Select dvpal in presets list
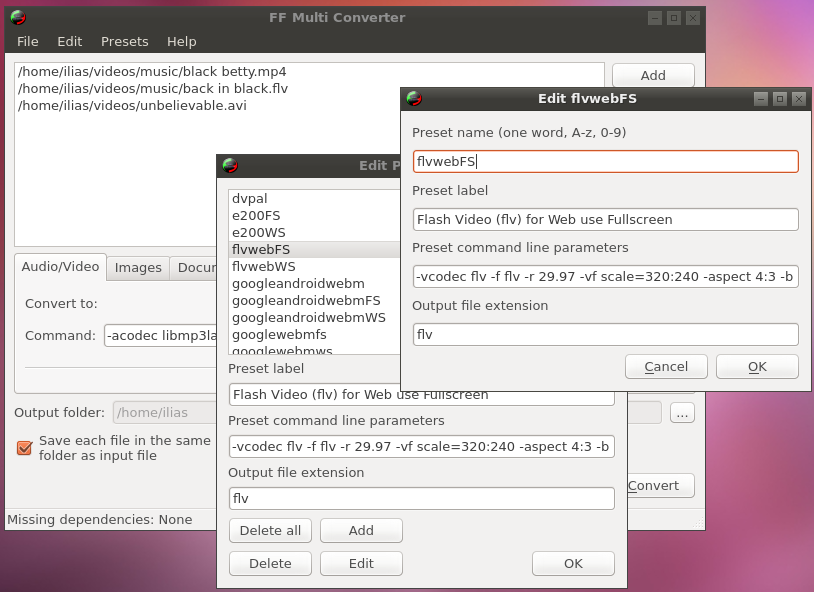814x592 pixels. pyautogui.click(x=314, y=199)
